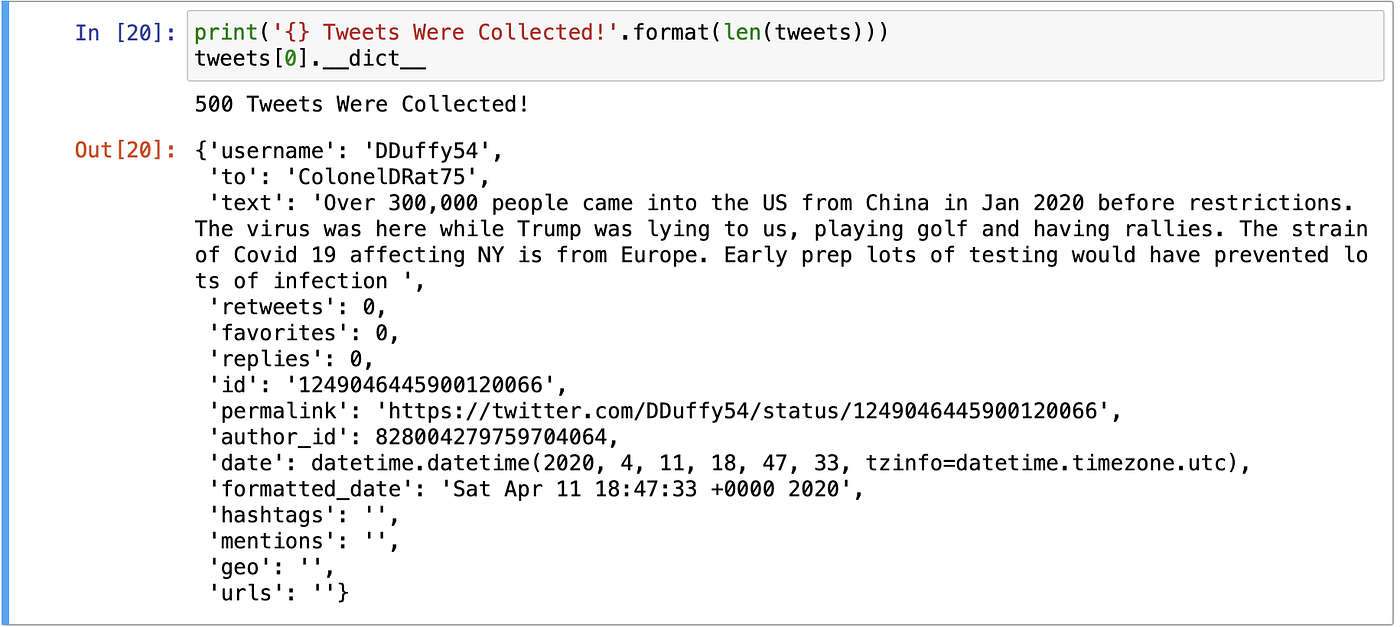This screenshot has width=1400, height=627.
Task: Click the 'replies': 0 output line
Action: (x=290, y=359)
